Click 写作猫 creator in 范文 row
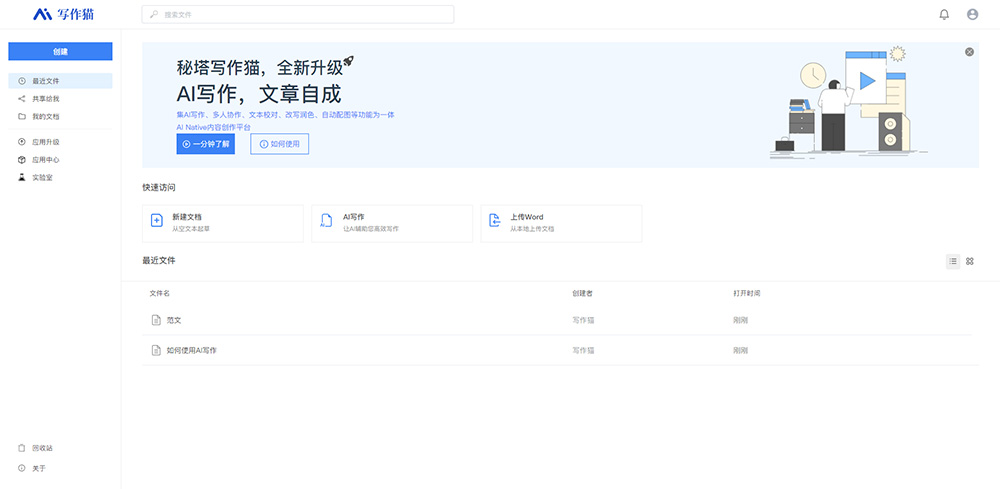1000x489 pixels. click(583, 320)
